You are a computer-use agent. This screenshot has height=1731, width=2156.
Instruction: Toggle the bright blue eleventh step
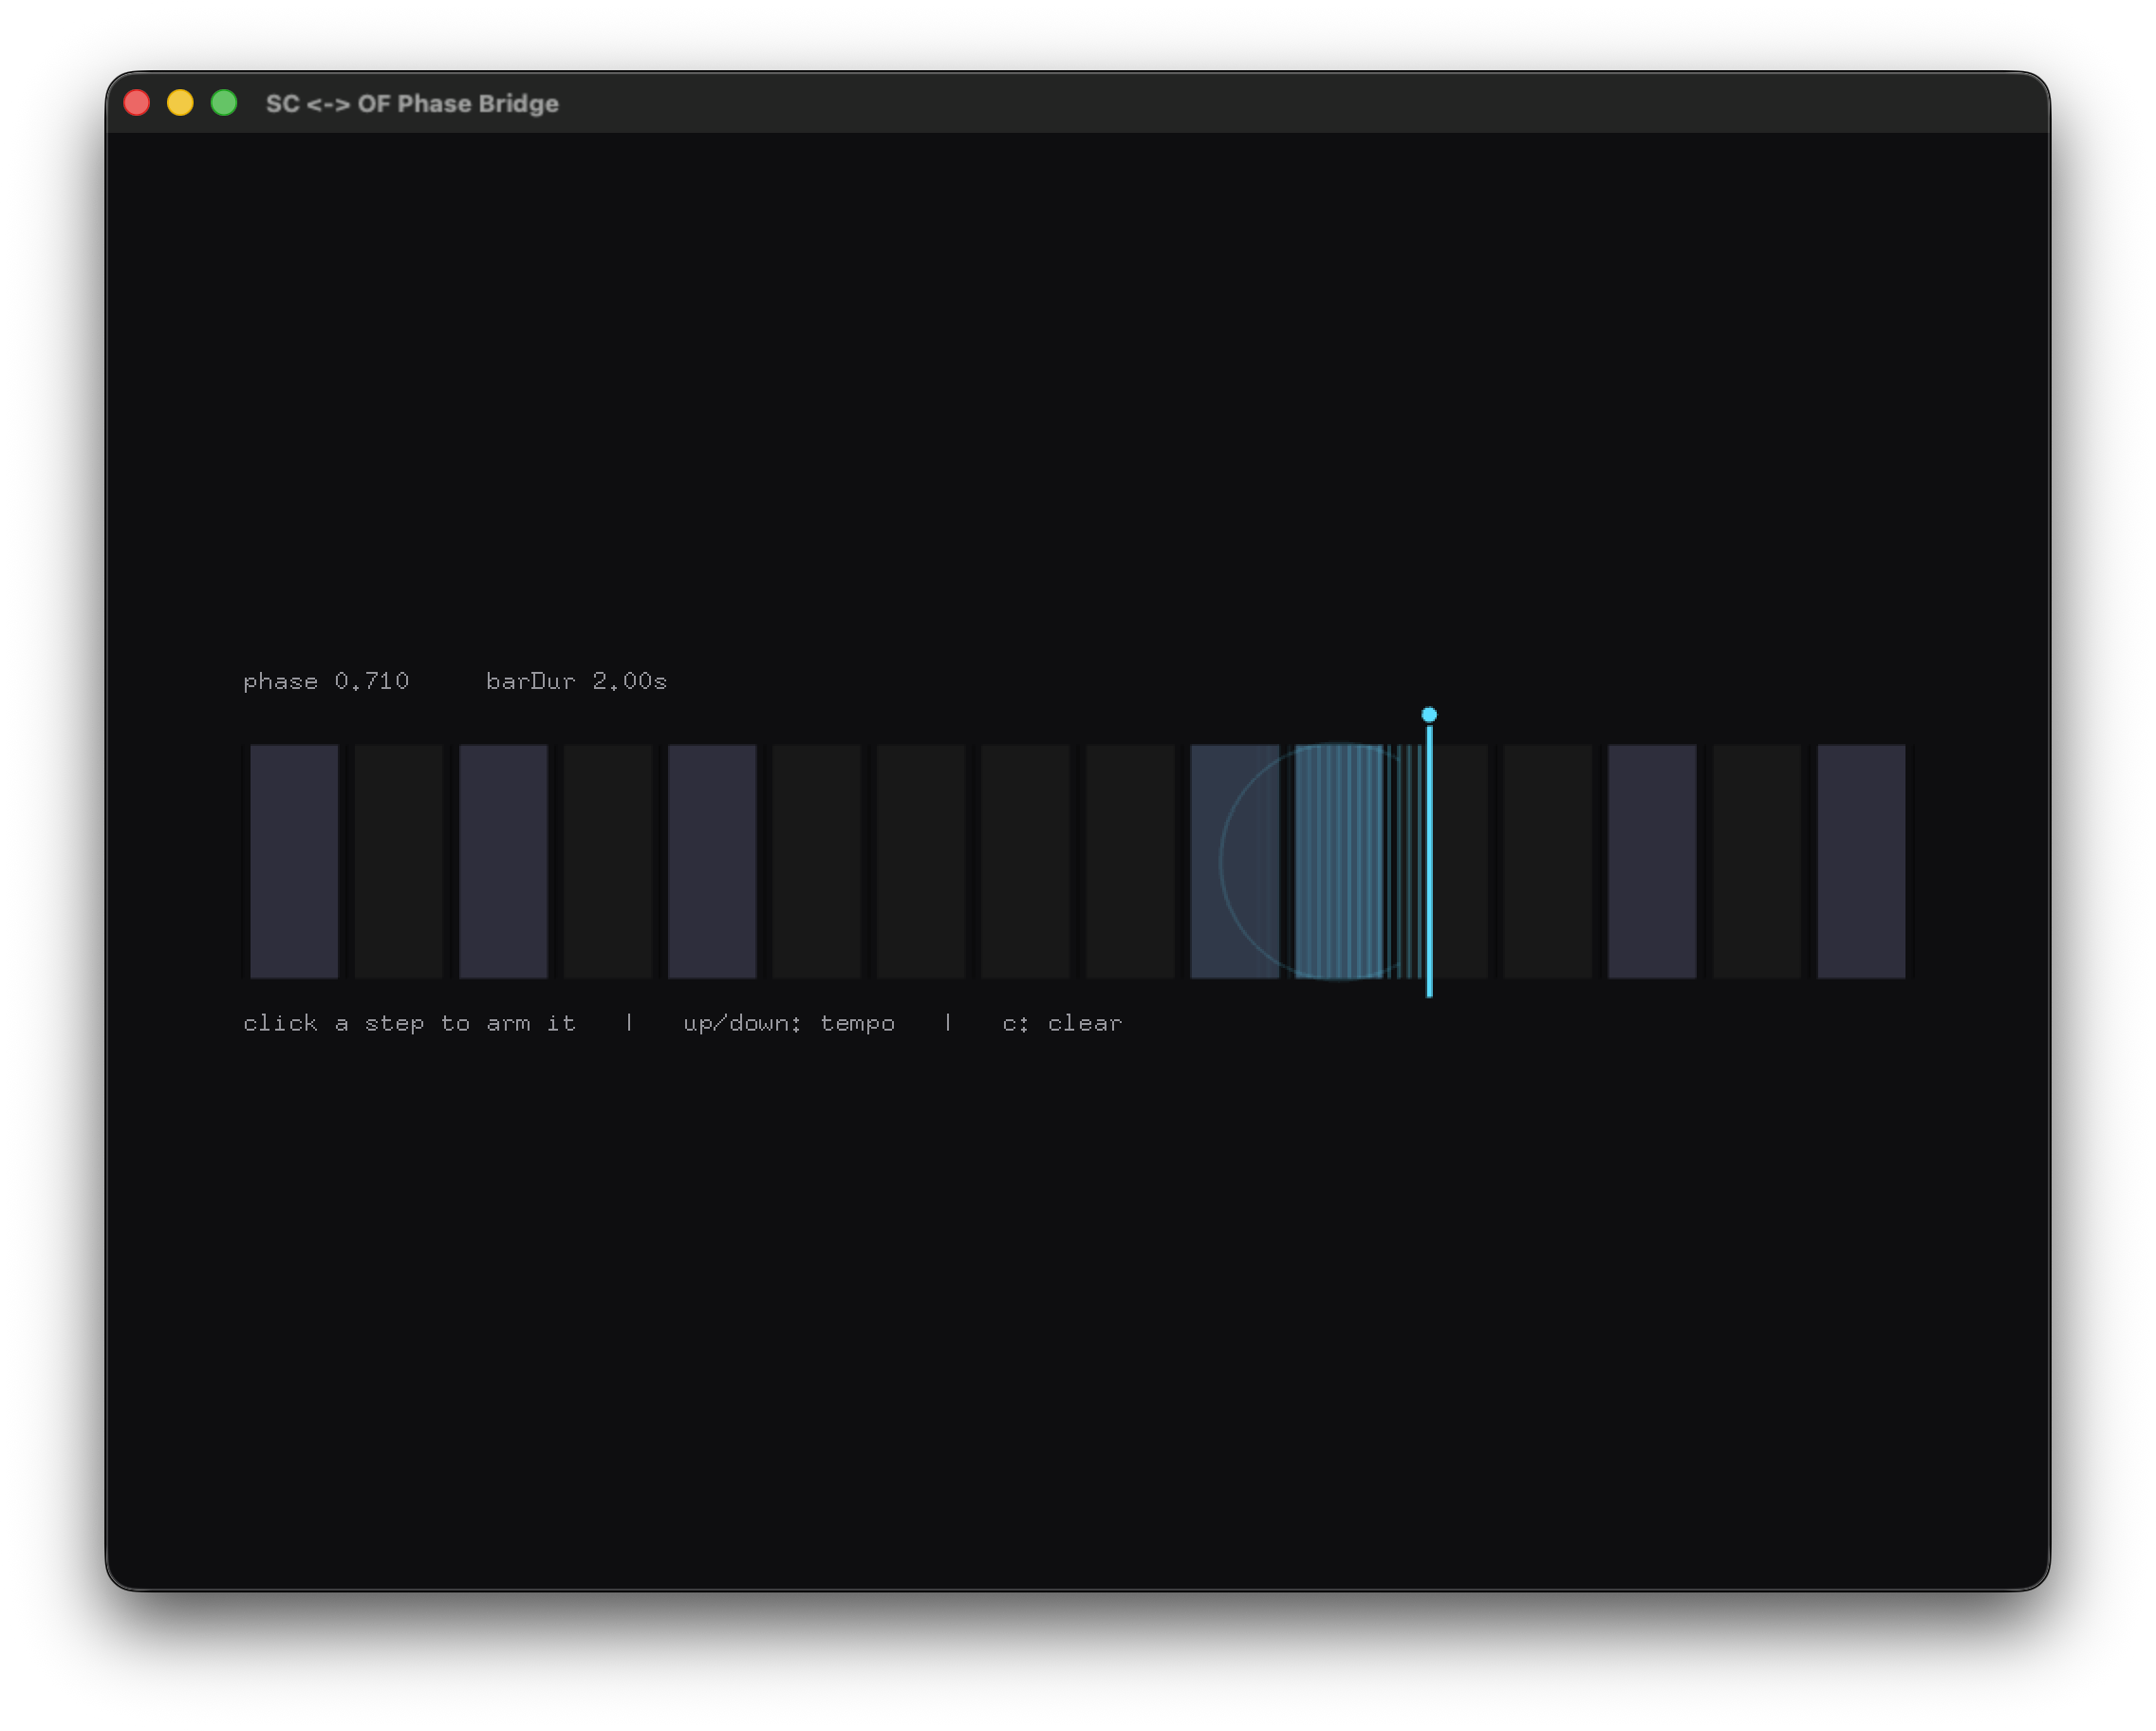click(x=1339, y=861)
